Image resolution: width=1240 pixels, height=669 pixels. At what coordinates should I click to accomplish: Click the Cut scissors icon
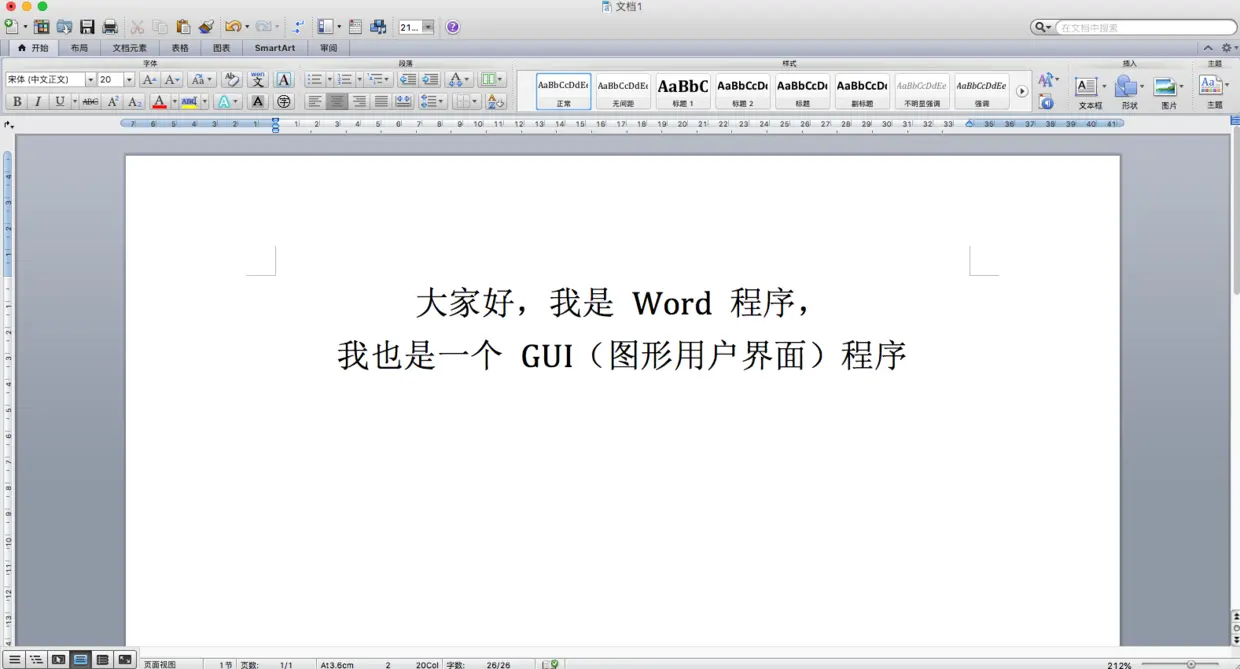pos(137,27)
